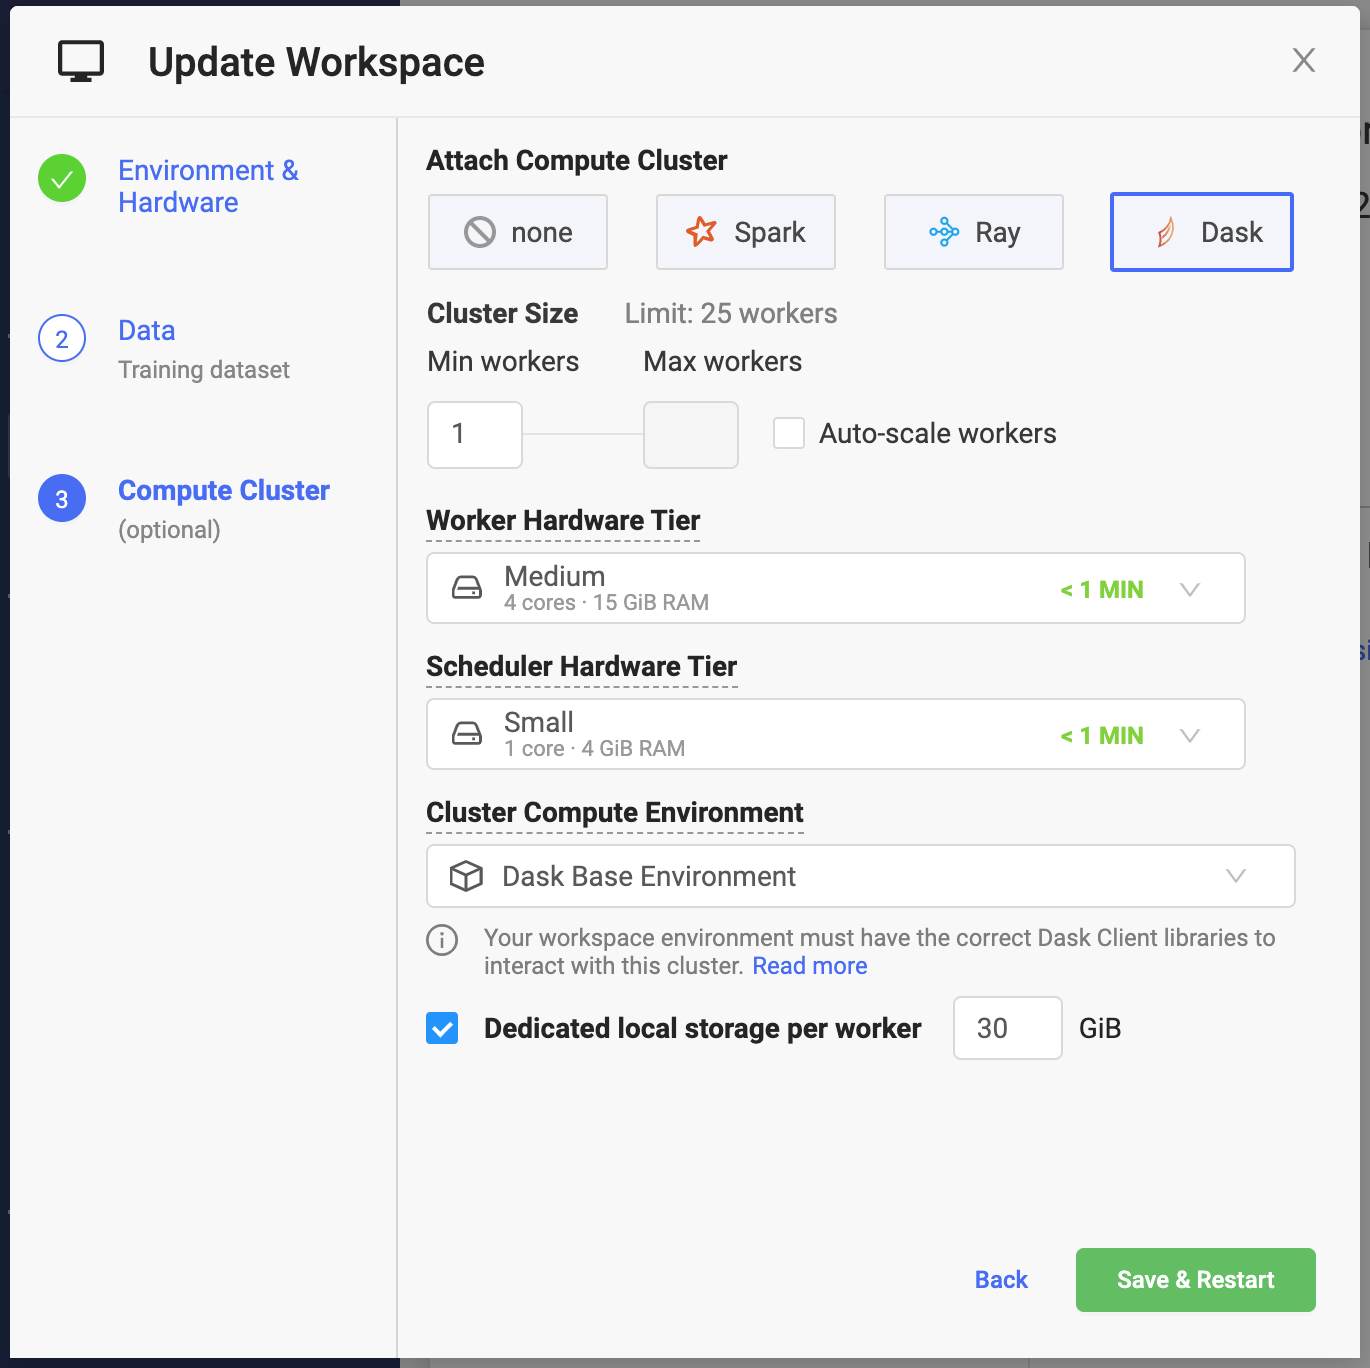This screenshot has height=1368, width=1370.
Task: Click the Min workers input field
Action: point(475,435)
